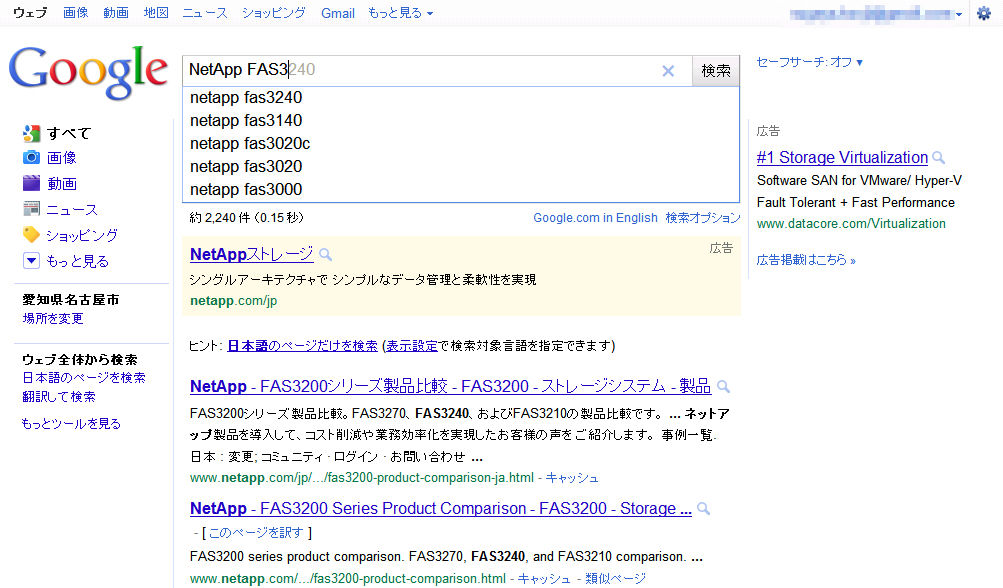1003x588 pixels.
Task: Open ショッピング in the top navigation bar
Action: pyautogui.click(x=274, y=13)
